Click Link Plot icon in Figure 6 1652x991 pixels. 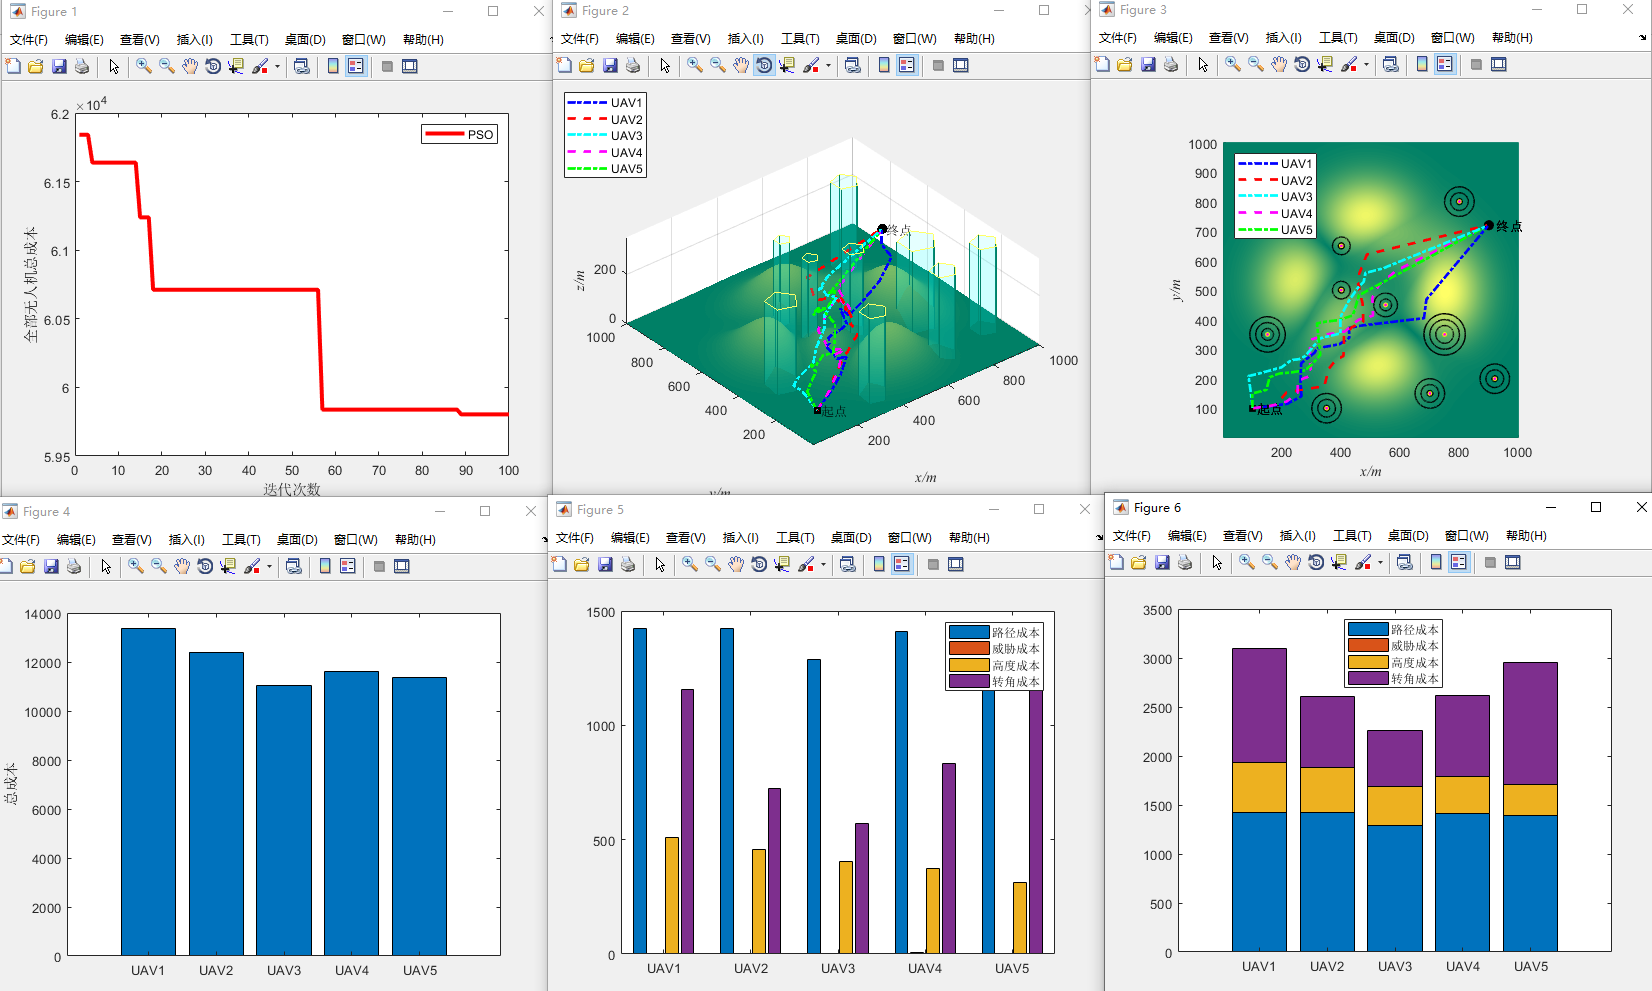[x=1405, y=562]
